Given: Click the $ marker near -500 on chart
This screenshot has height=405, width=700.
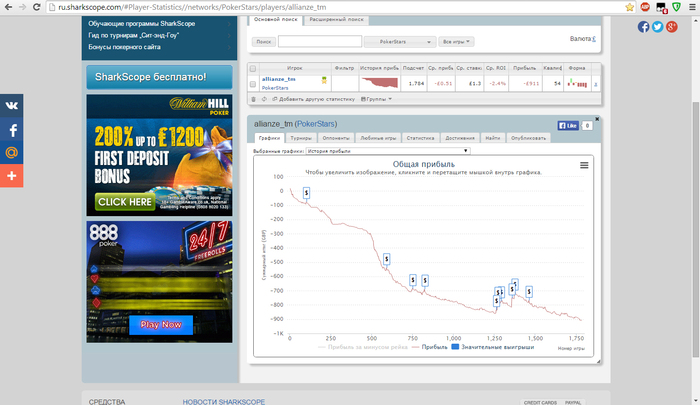Looking at the screenshot, I should (x=387, y=259).
